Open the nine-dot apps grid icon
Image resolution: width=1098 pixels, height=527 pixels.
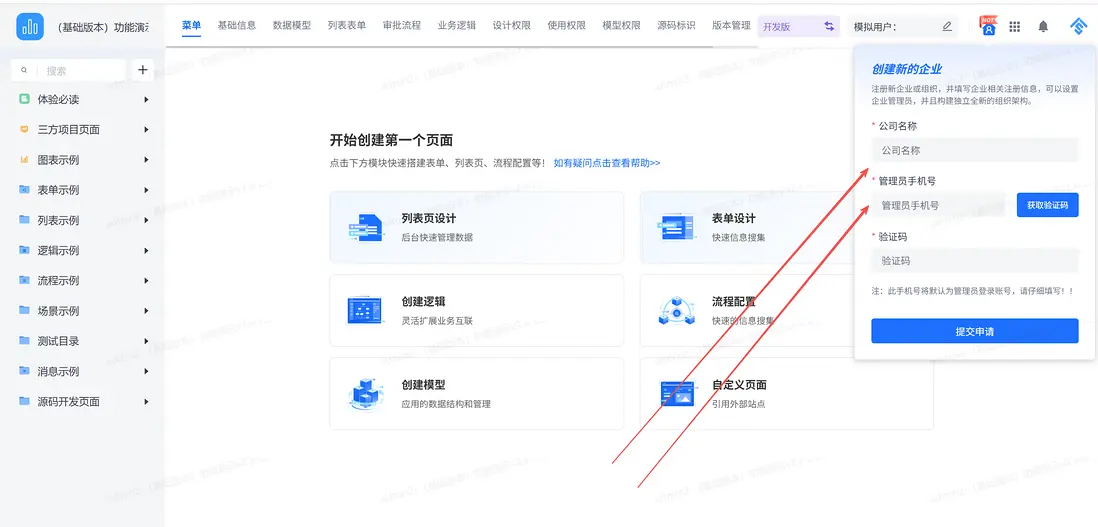pyautogui.click(x=1015, y=27)
